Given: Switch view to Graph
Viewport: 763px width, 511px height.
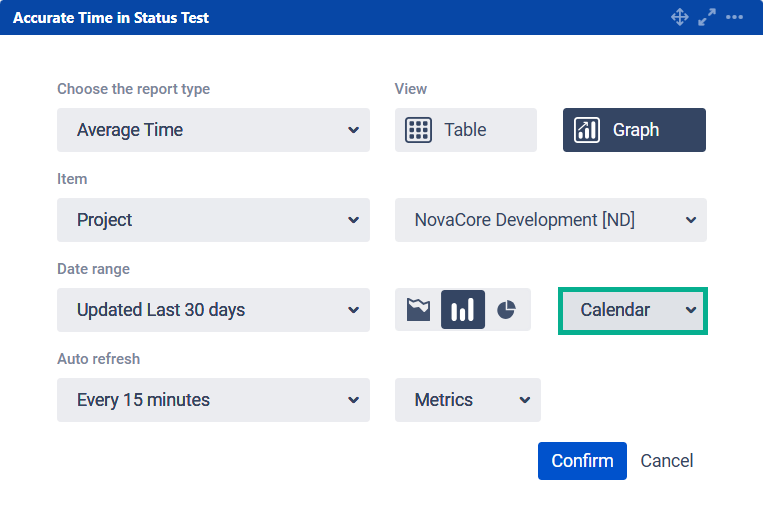Looking at the screenshot, I should (x=634, y=130).
